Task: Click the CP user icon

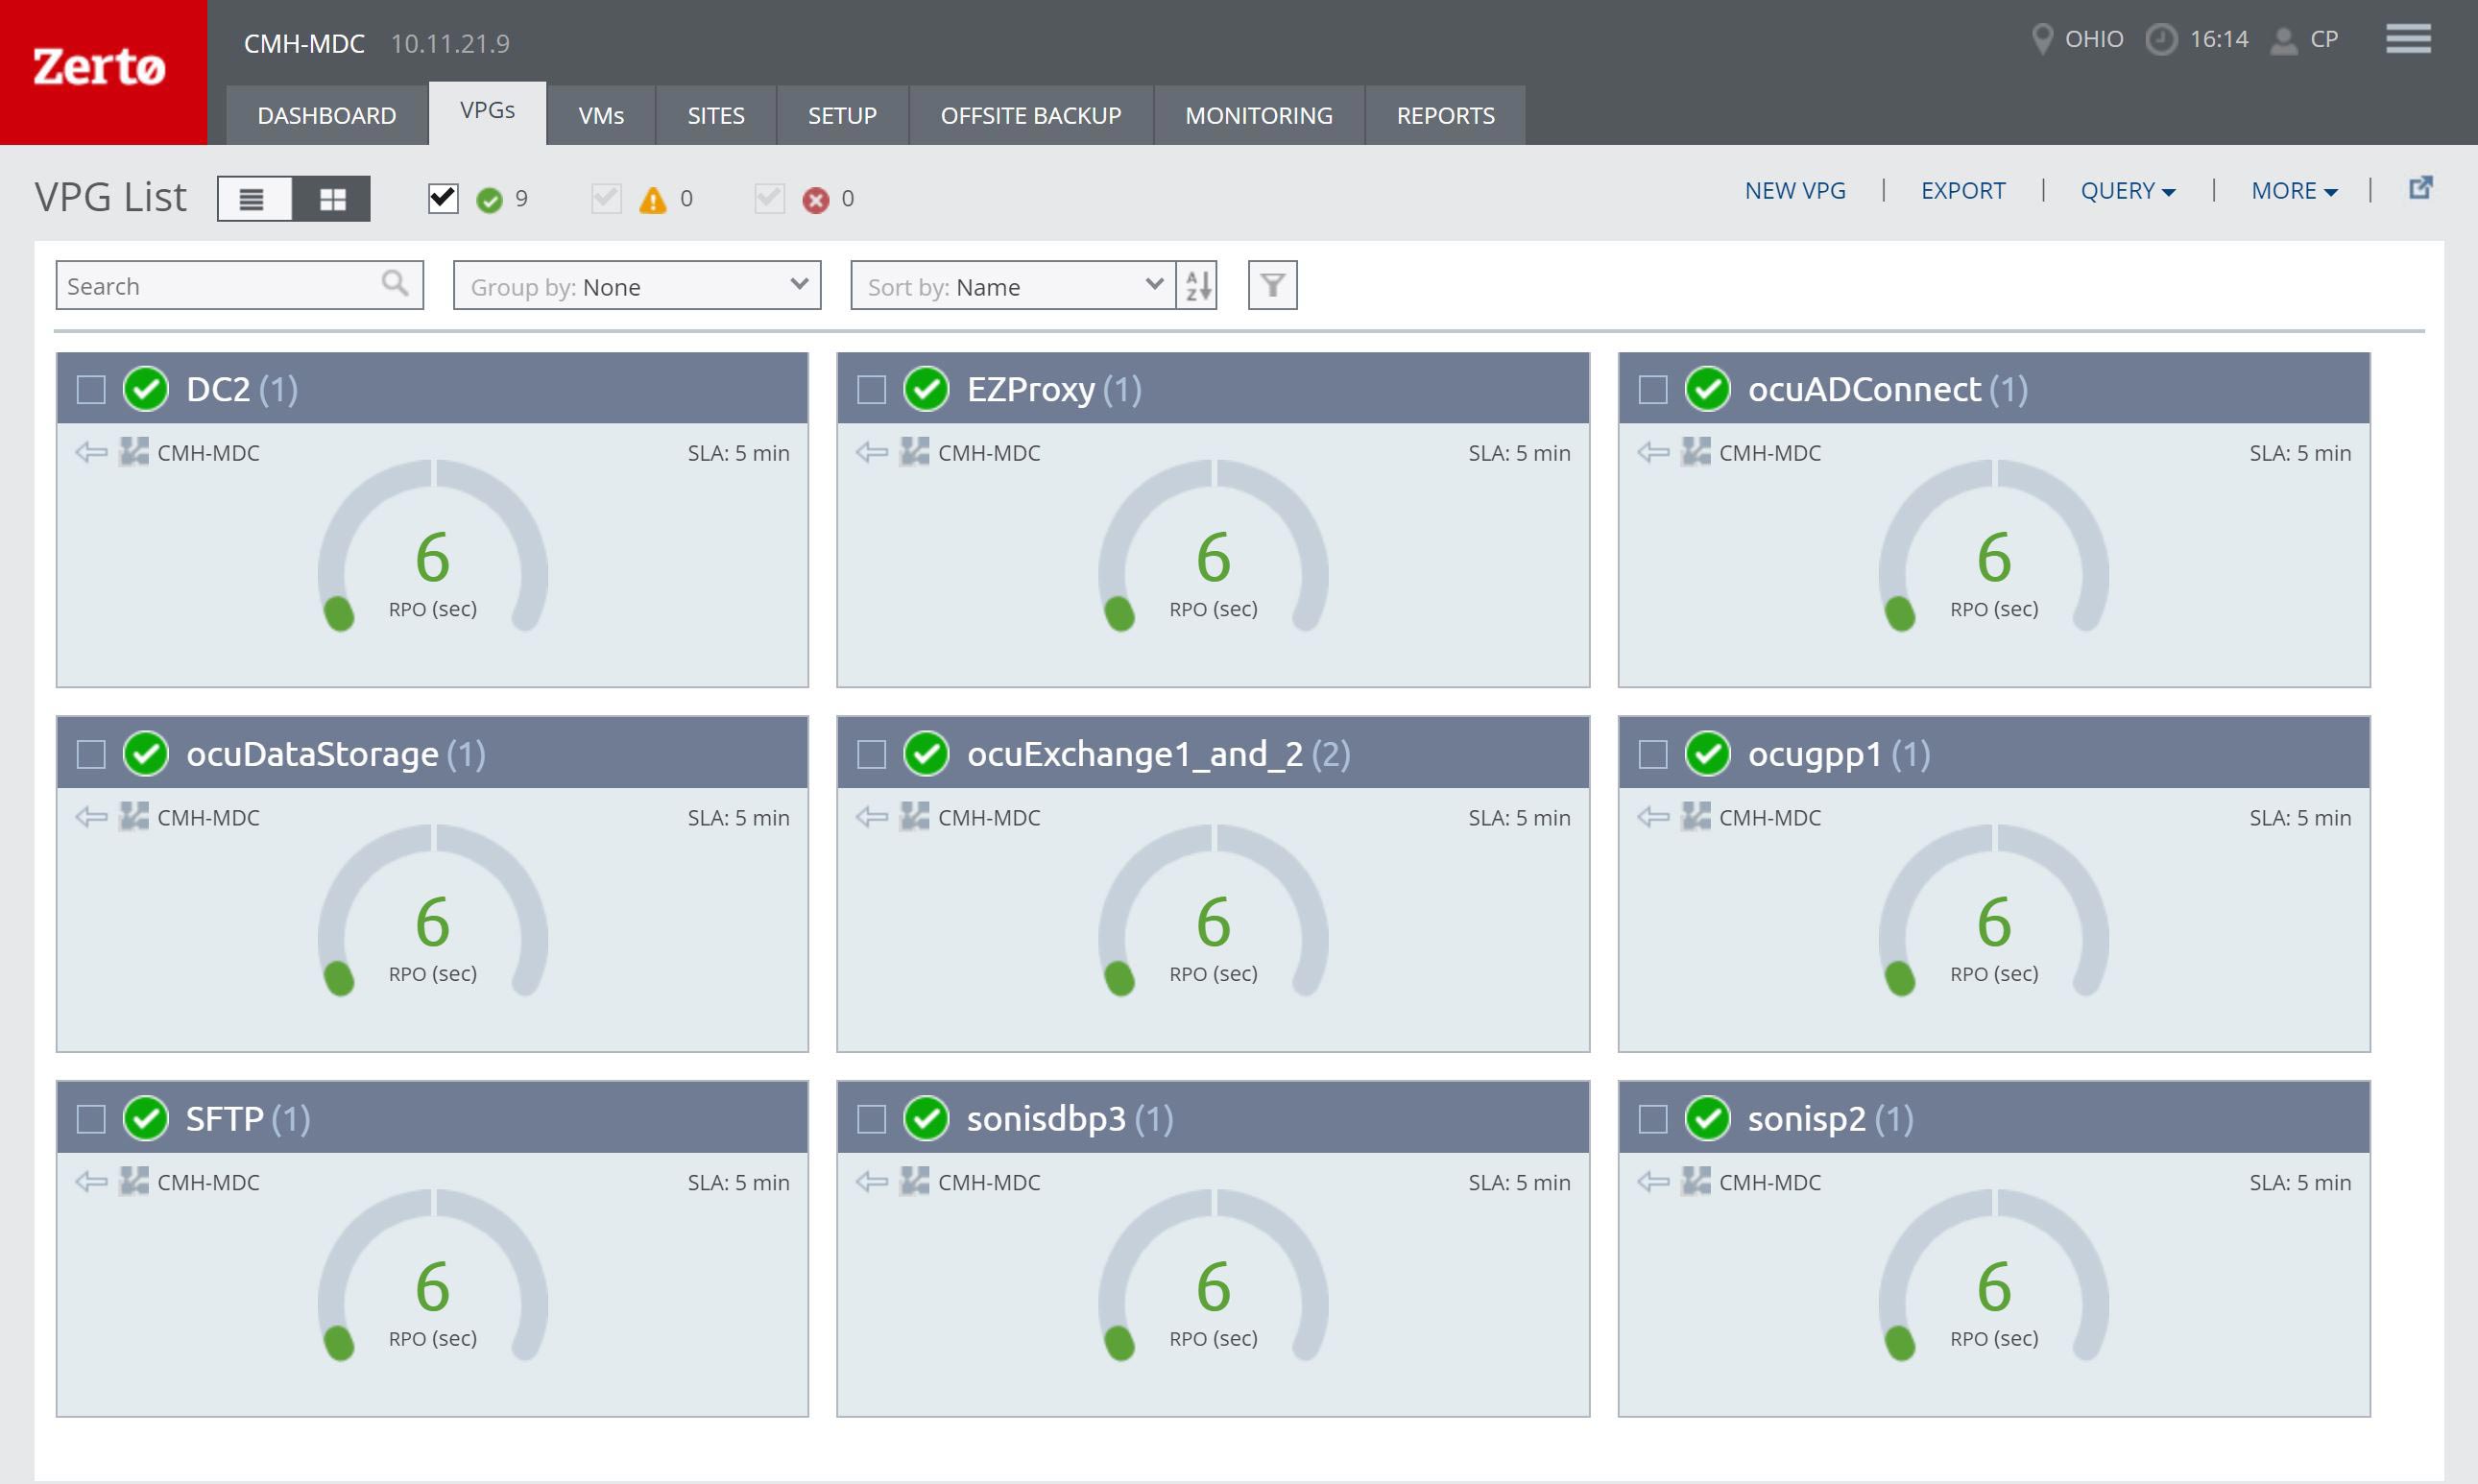Action: click(2284, 41)
